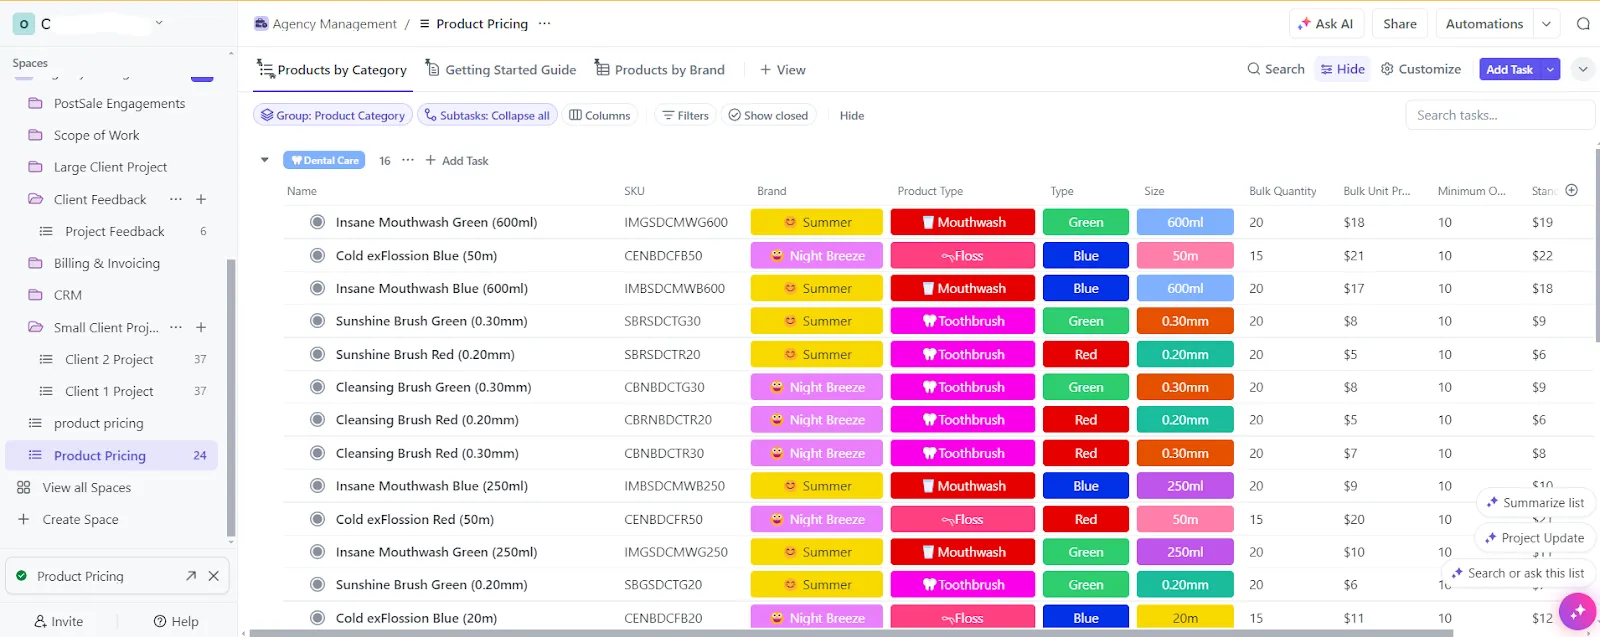
Task: Toggle status circle for Insane Mouthwash Green (600ml)
Action: point(317,222)
